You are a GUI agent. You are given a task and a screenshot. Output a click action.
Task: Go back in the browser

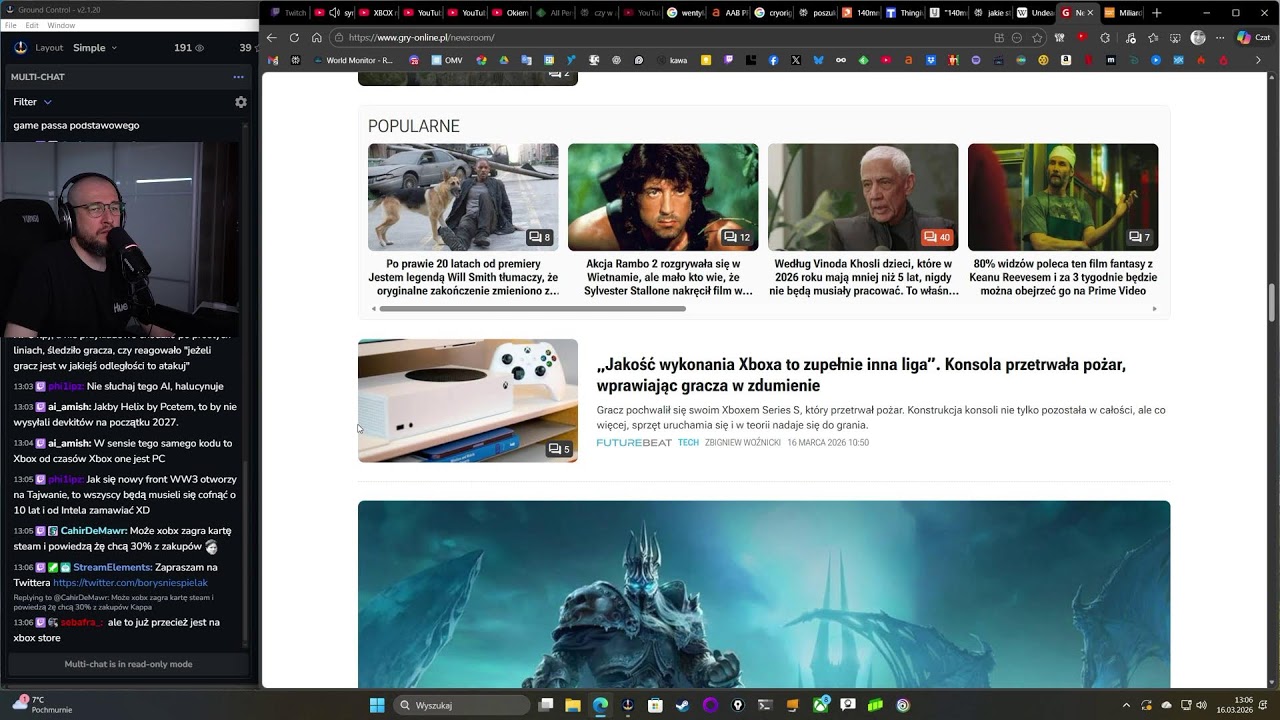coord(271,38)
